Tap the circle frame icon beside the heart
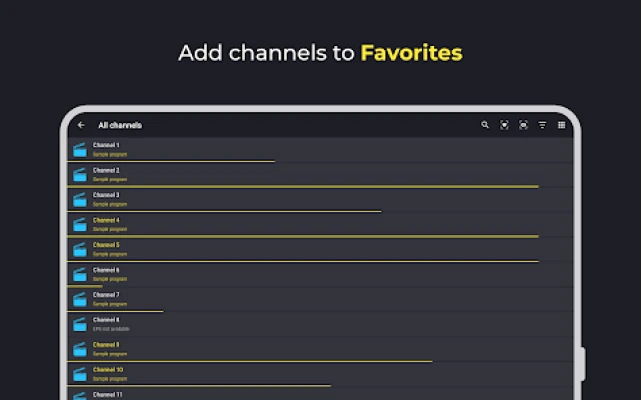Image resolution: width=641 pixels, height=400 pixels. pyautogui.click(x=523, y=125)
